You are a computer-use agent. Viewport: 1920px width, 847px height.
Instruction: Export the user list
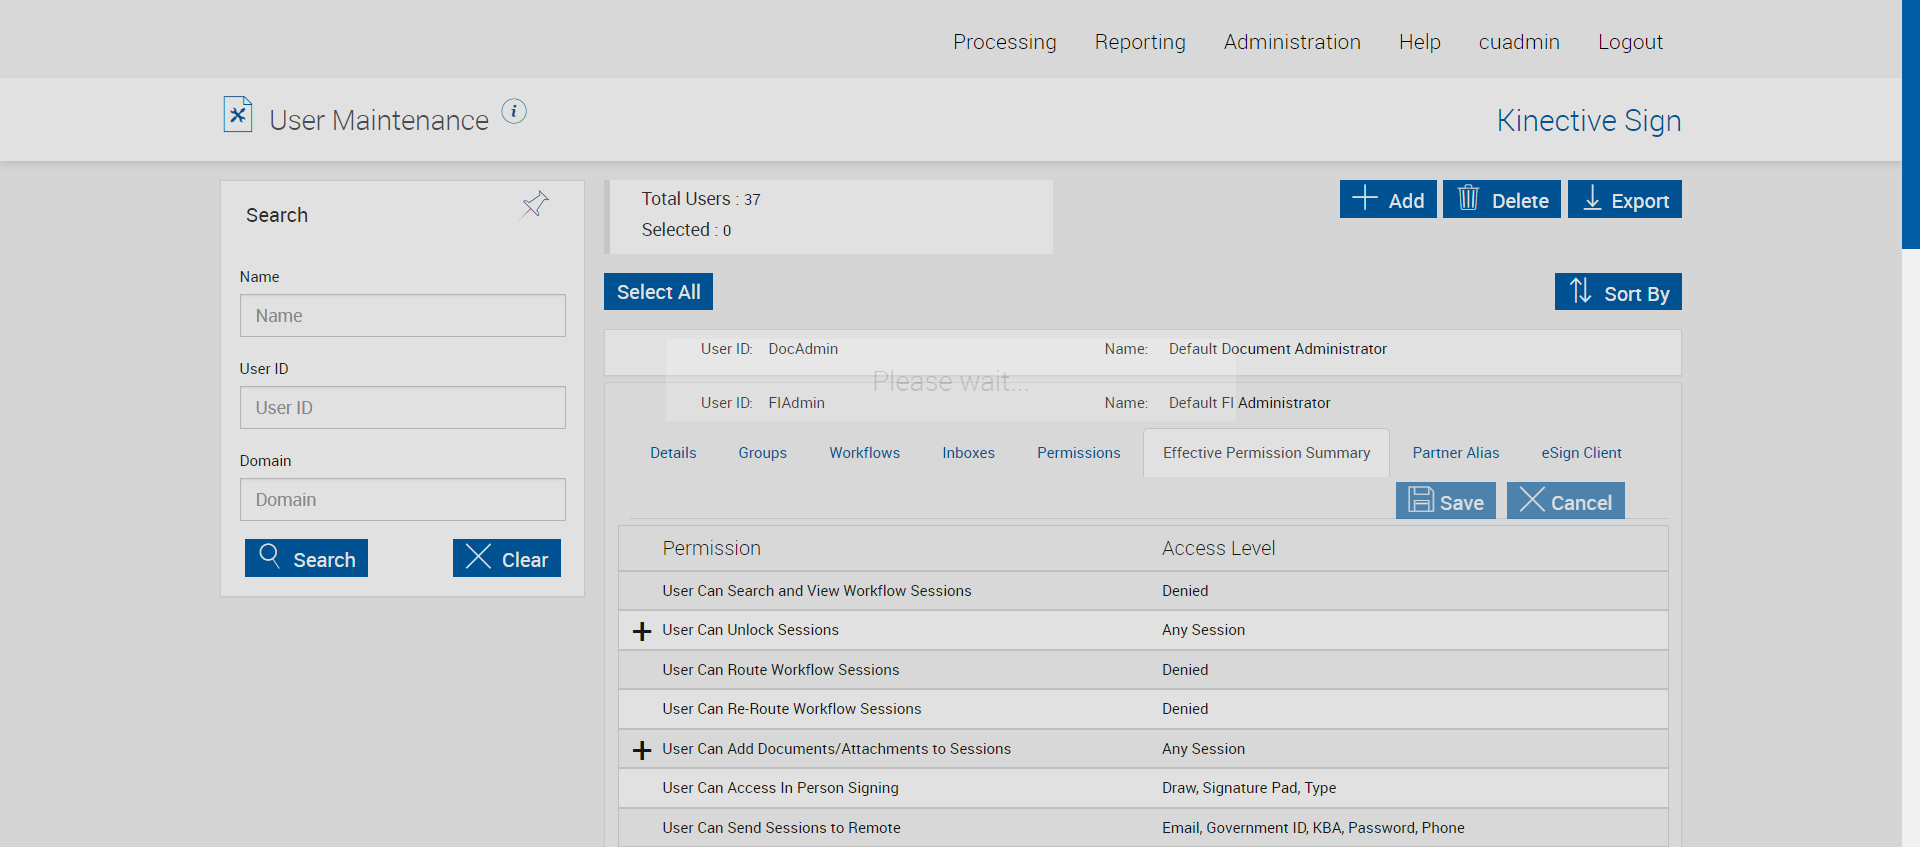point(1624,200)
